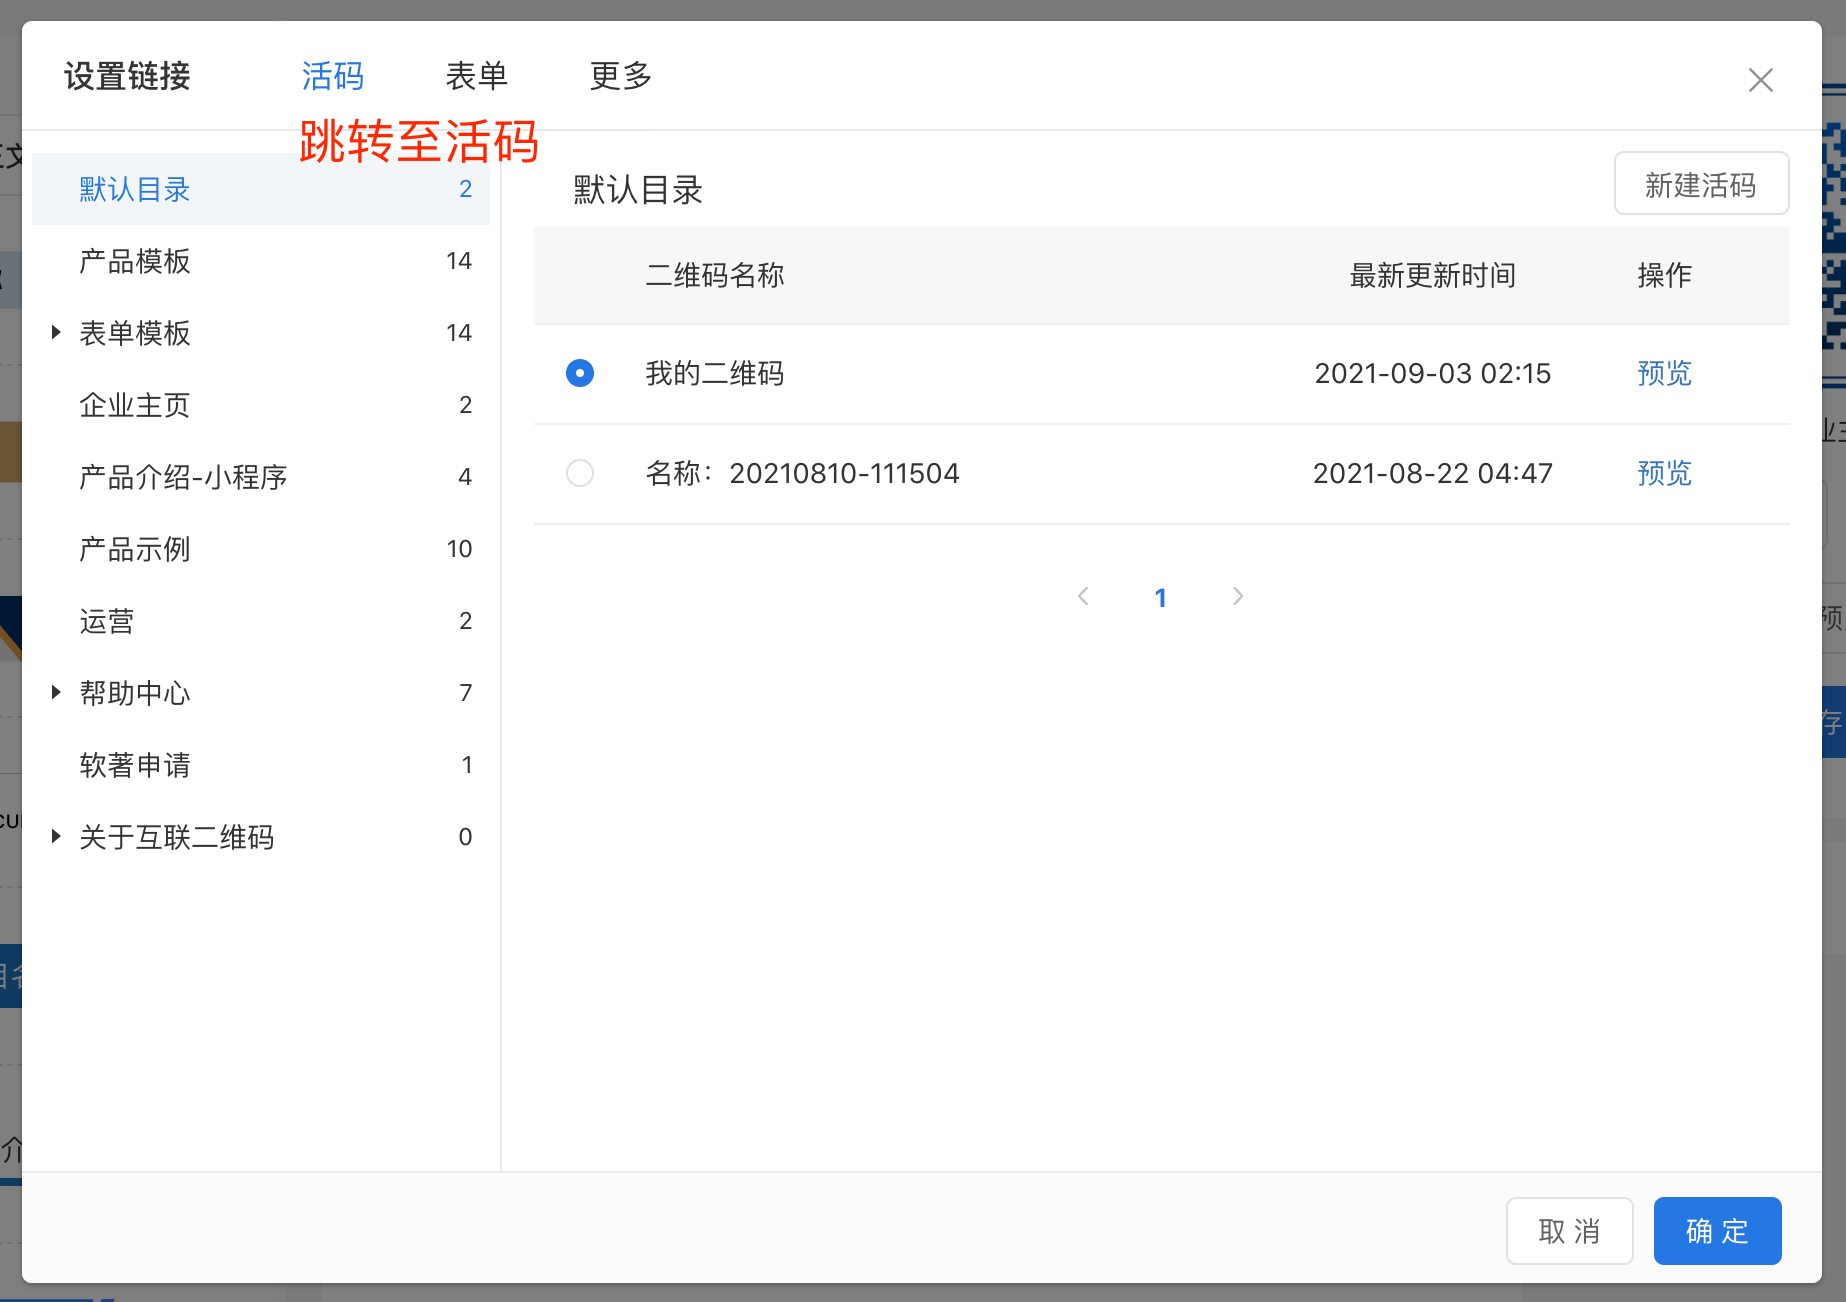Select the 企业主页 directory
Screen dimensions: 1846x1302
(135, 405)
